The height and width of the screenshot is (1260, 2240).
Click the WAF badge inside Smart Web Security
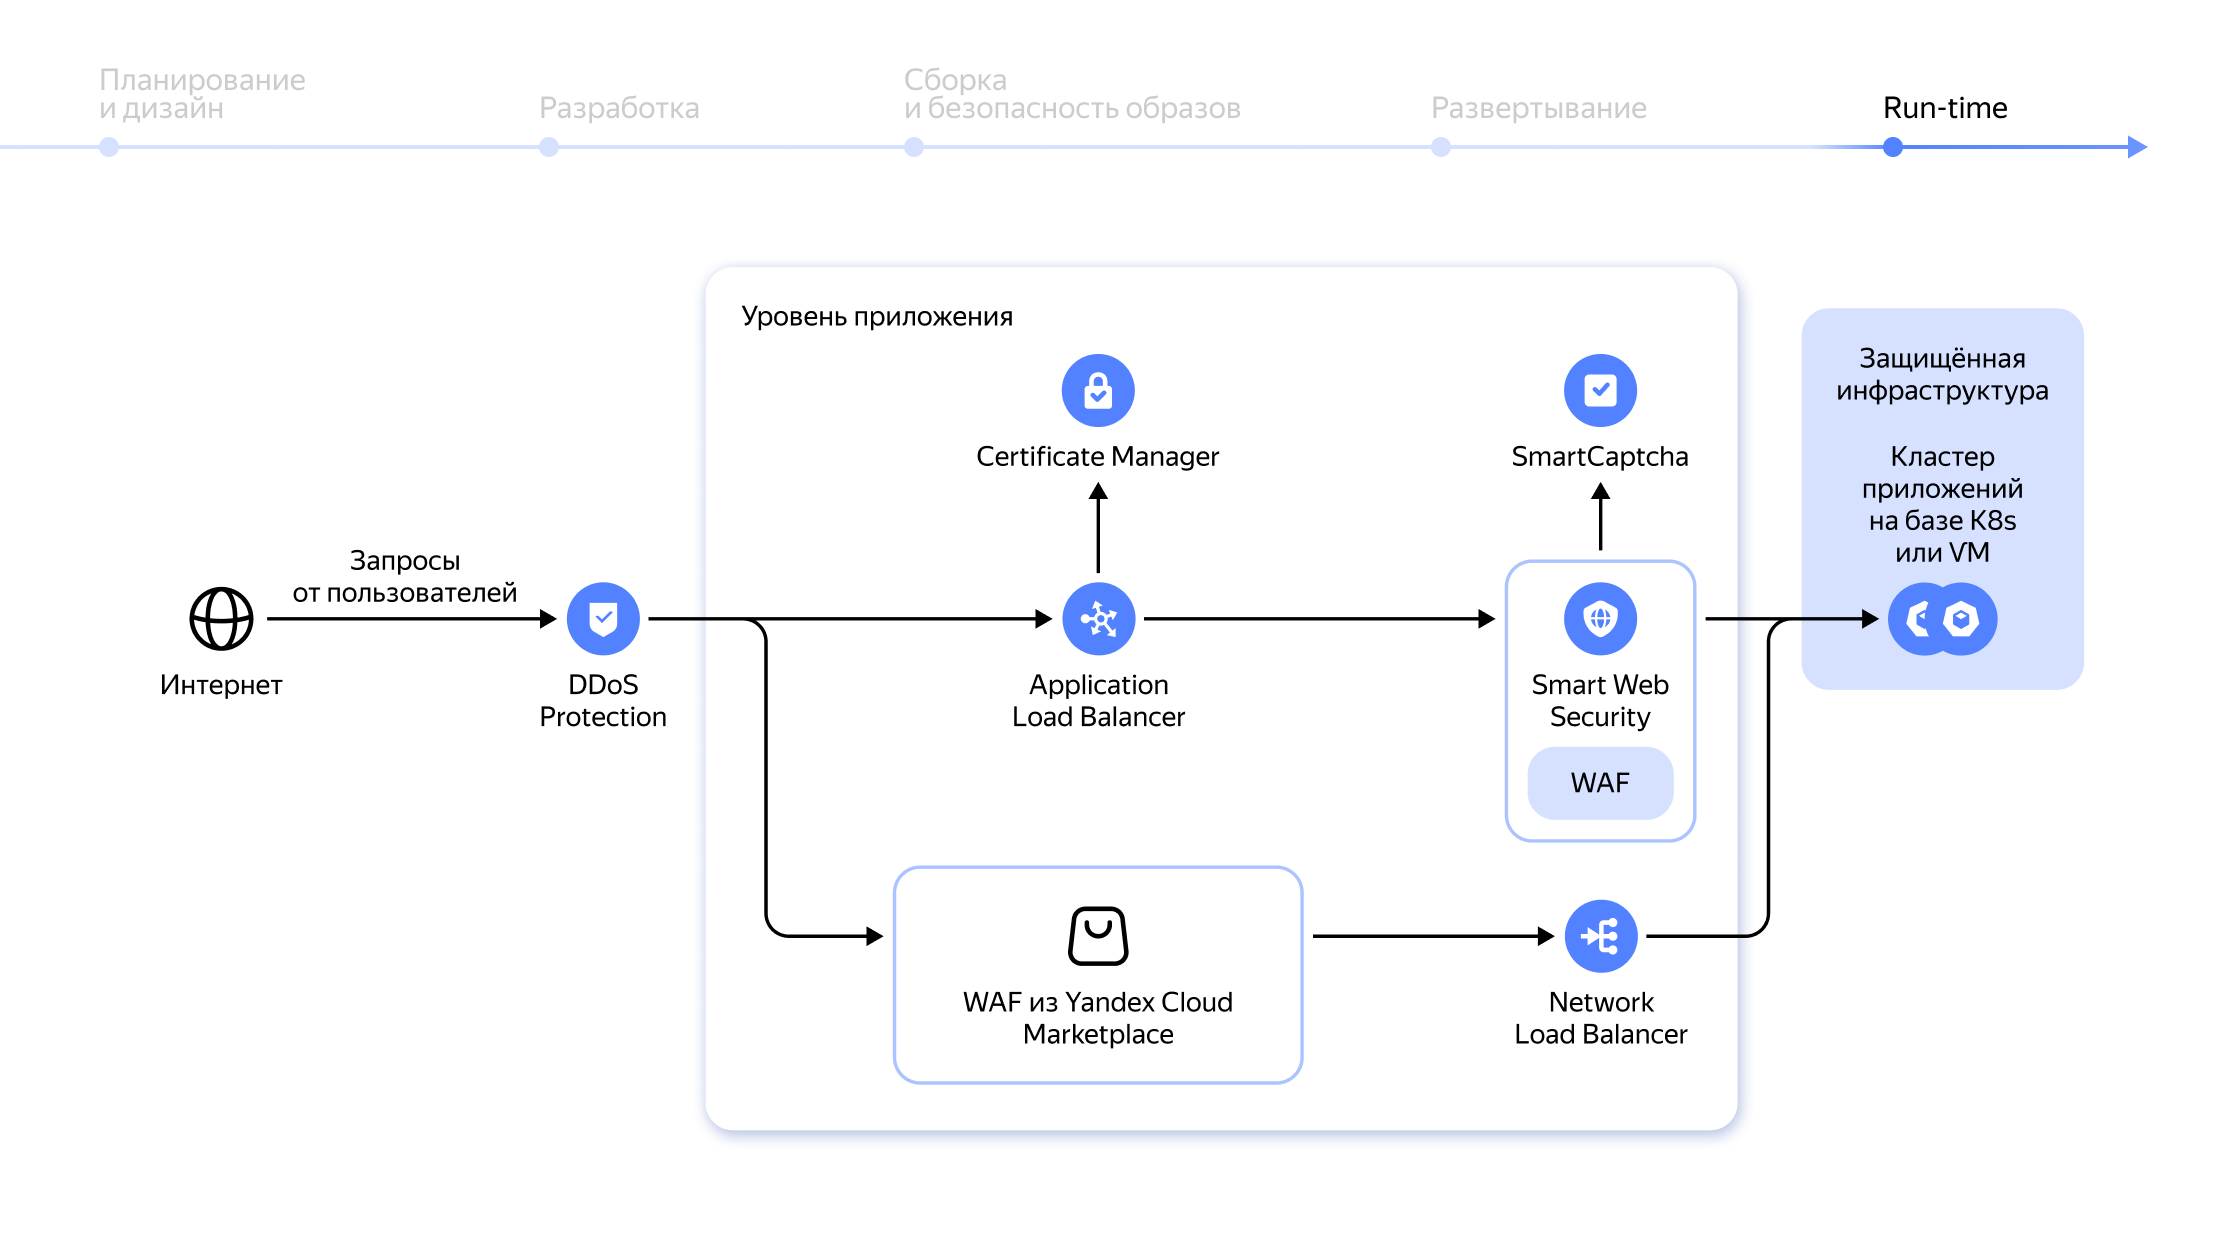coord(1600,783)
